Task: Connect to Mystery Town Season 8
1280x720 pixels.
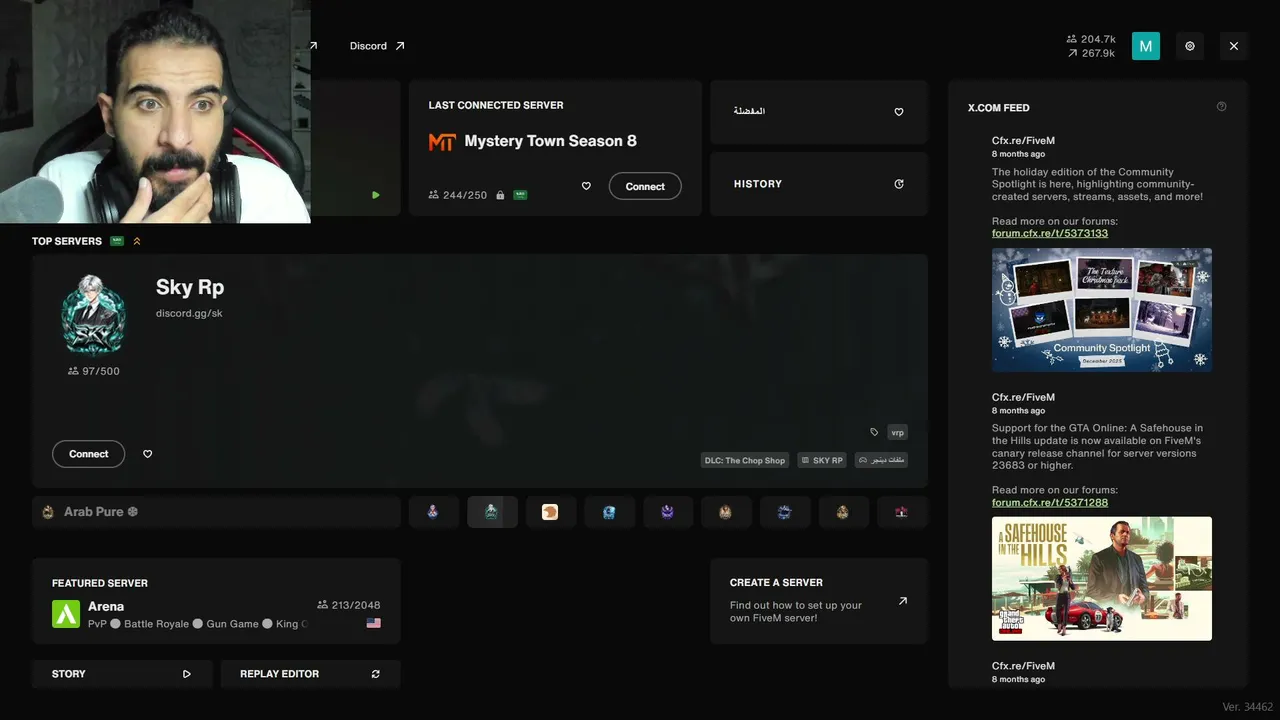Action: pyautogui.click(x=645, y=186)
